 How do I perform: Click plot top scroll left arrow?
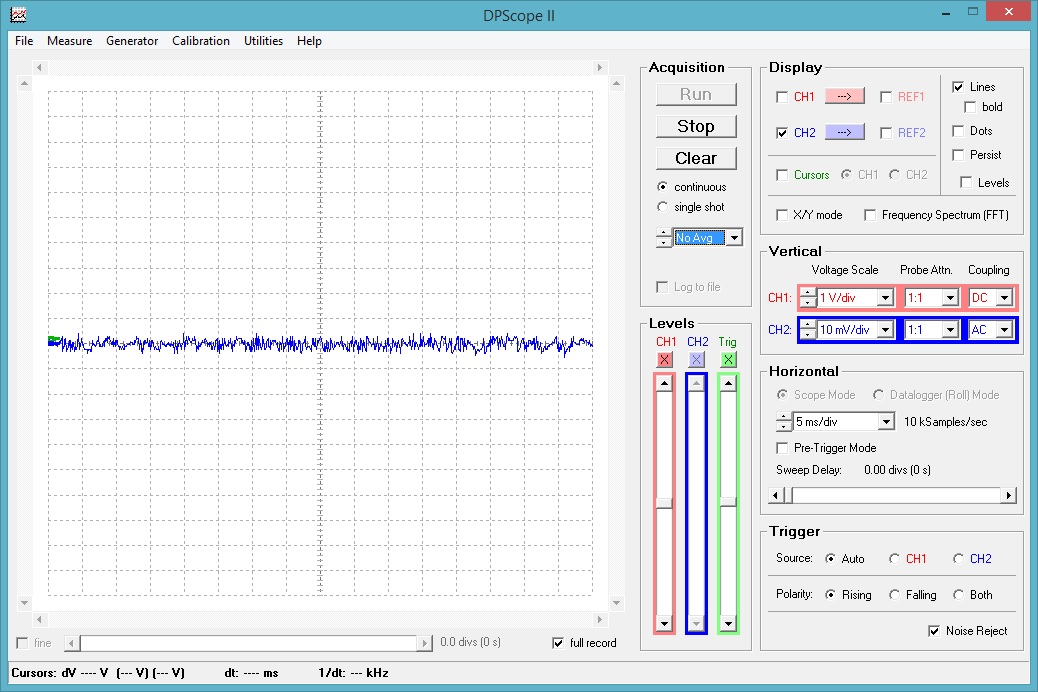(x=39, y=68)
